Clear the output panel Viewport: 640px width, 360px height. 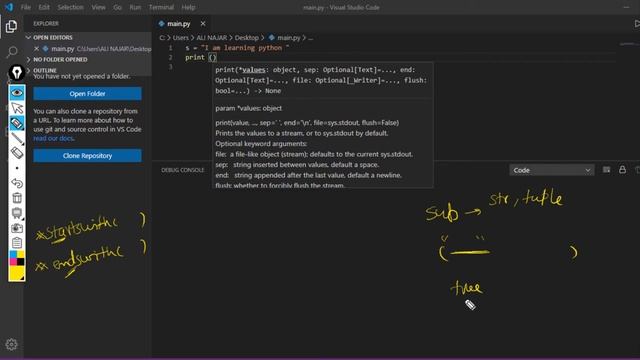607,170
